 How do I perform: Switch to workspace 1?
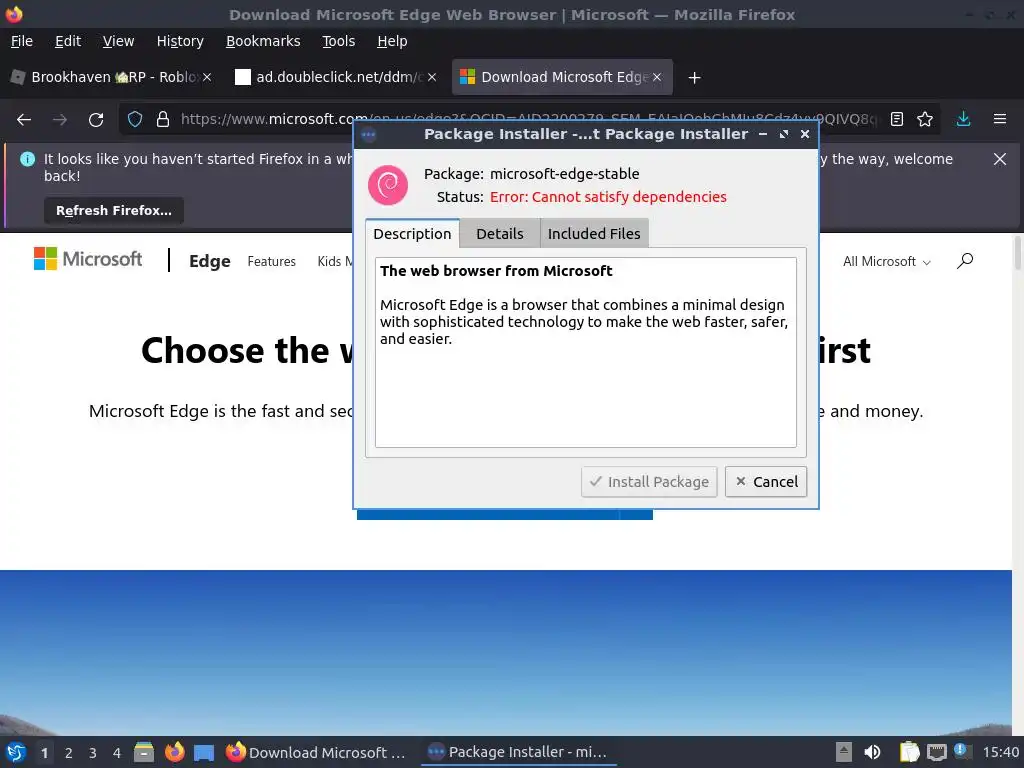44,753
